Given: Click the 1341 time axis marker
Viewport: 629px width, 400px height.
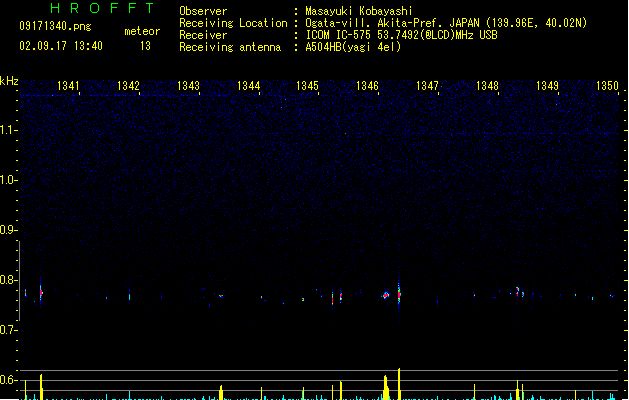Looking at the screenshot, I should pos(68,86).
